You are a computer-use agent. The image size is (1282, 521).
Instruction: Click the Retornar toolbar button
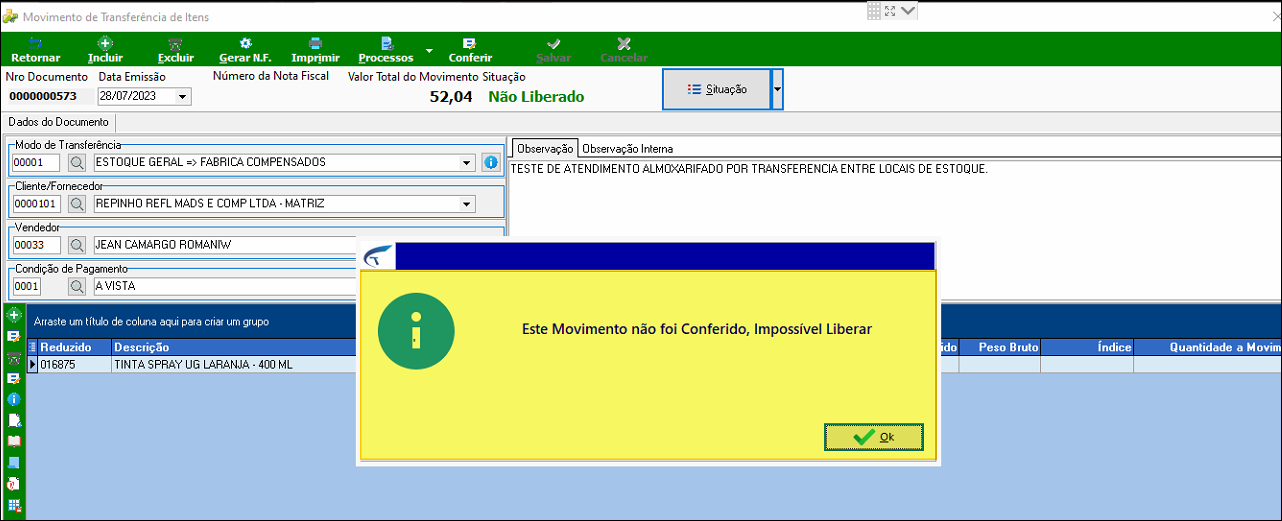(35, 50)
